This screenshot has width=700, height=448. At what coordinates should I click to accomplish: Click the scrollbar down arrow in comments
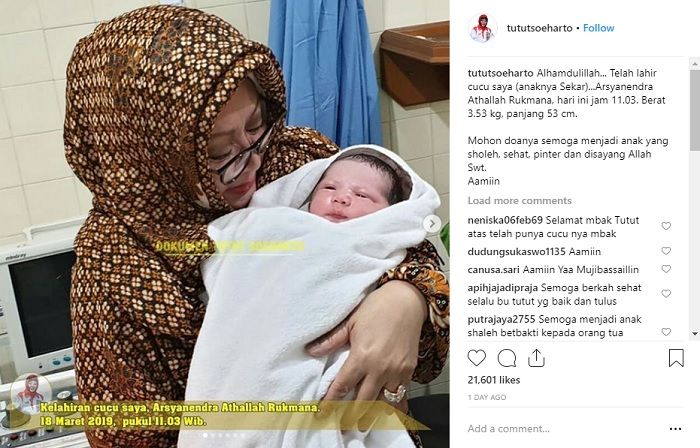tap(695, 333)
